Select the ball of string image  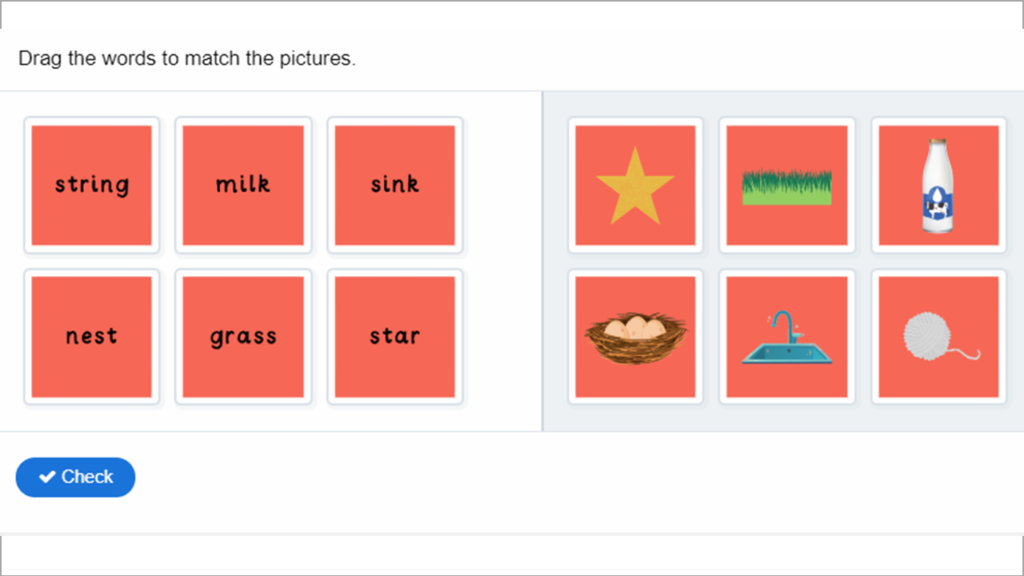click(938, 336)
